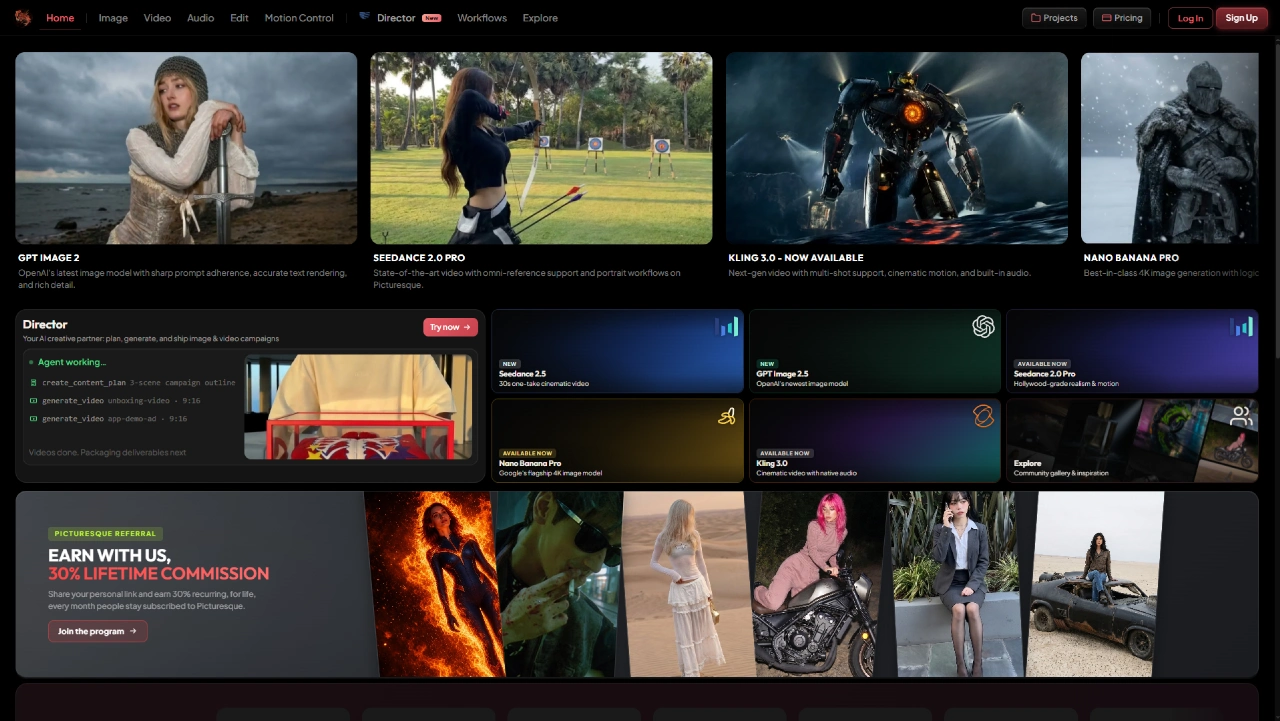
Task: Click the Sign Up button
Action: pos(1241,18)
